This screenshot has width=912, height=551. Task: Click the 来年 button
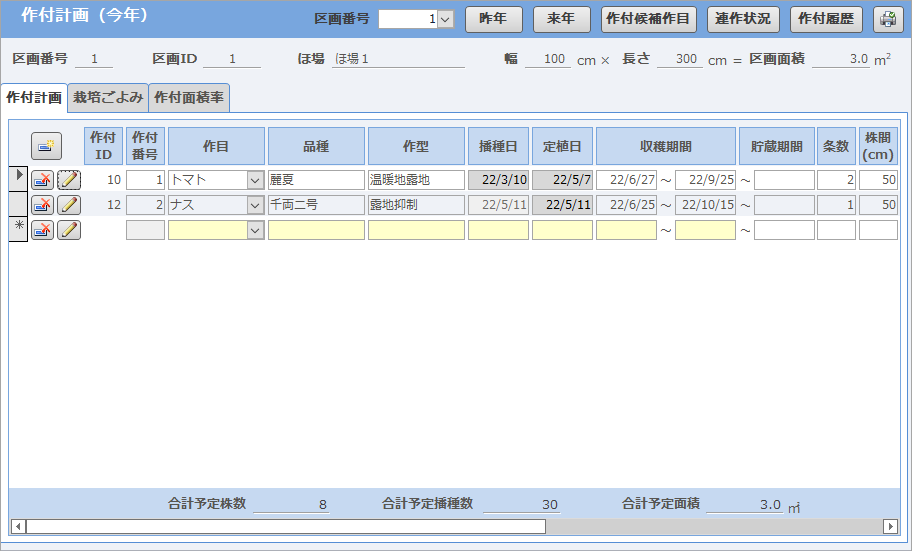(561, 19)
